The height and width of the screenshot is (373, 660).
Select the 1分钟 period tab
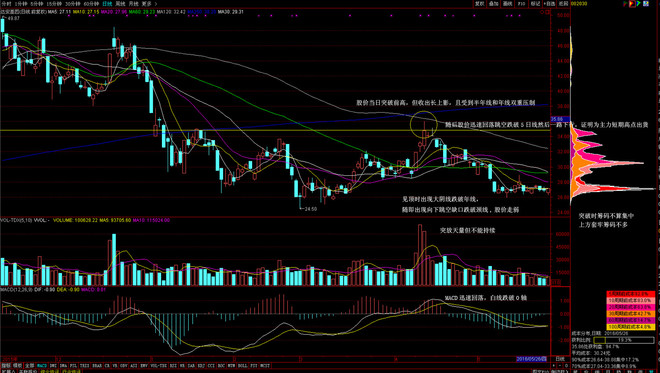click(x=21, y=3)
